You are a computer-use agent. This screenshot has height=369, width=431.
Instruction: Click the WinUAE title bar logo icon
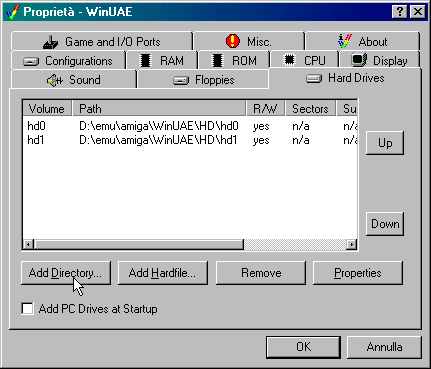tap(13, 12)
